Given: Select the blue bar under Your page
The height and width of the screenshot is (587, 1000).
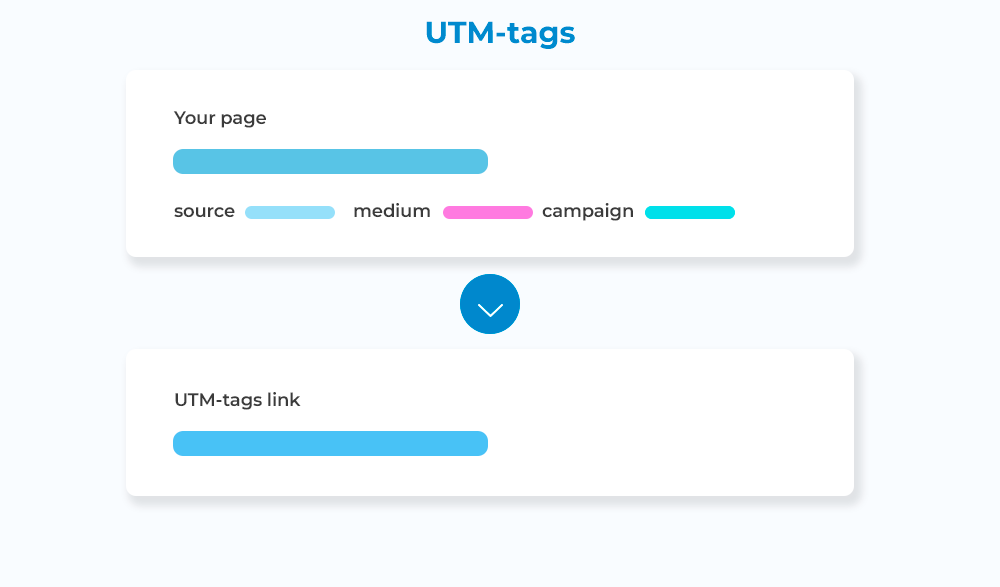Looking at the screenshot, I should pos(330,162).
